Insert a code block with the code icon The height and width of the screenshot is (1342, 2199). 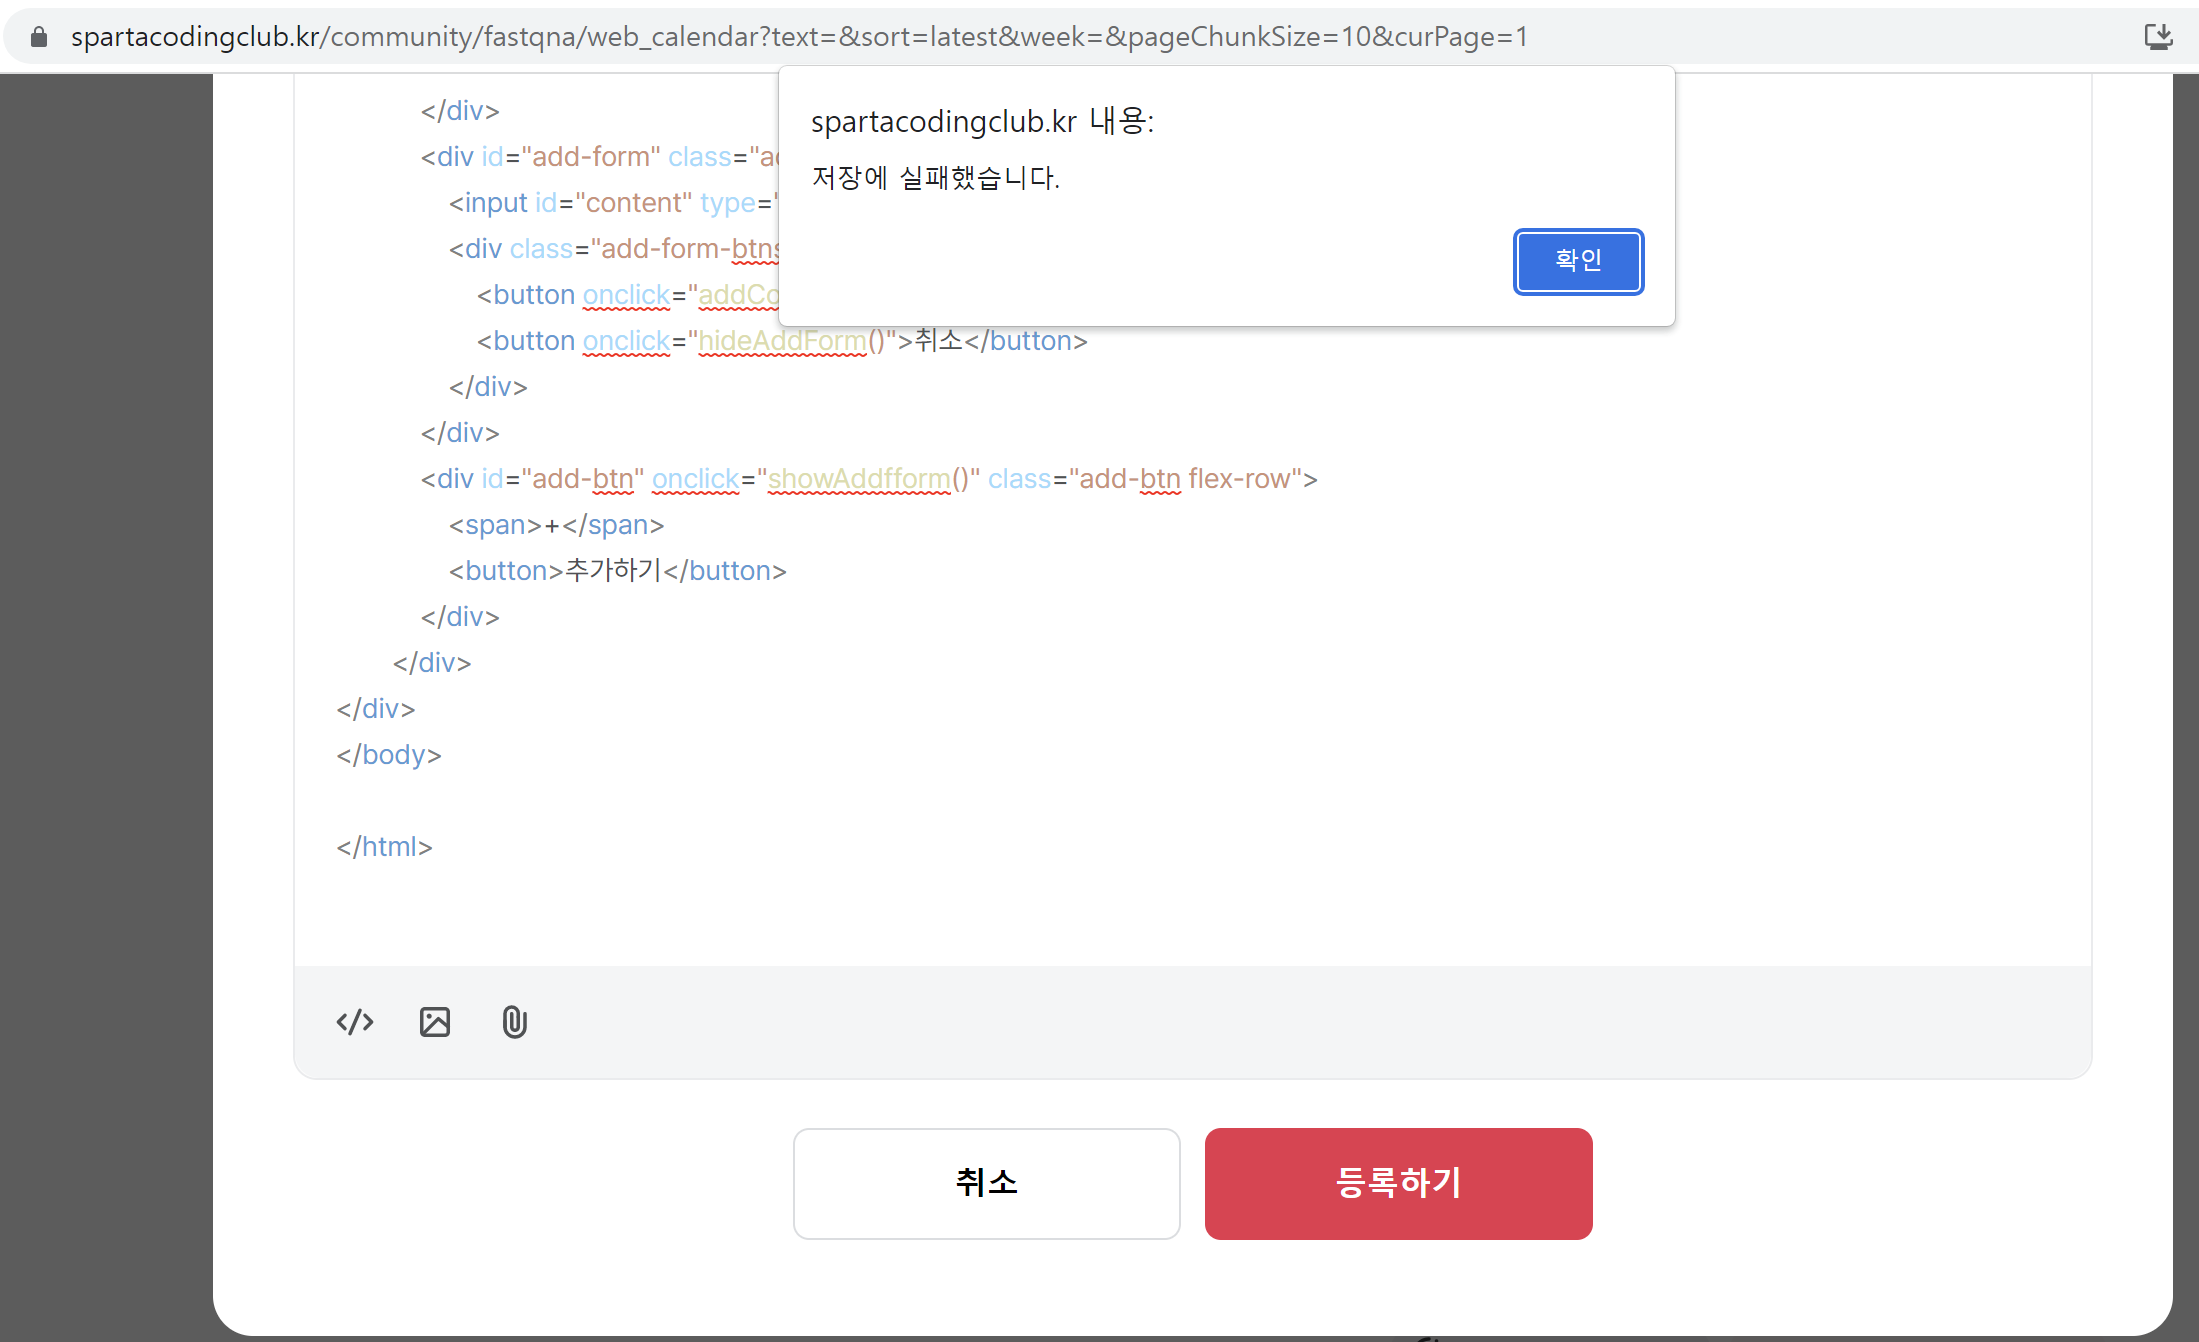[355, 1022]
